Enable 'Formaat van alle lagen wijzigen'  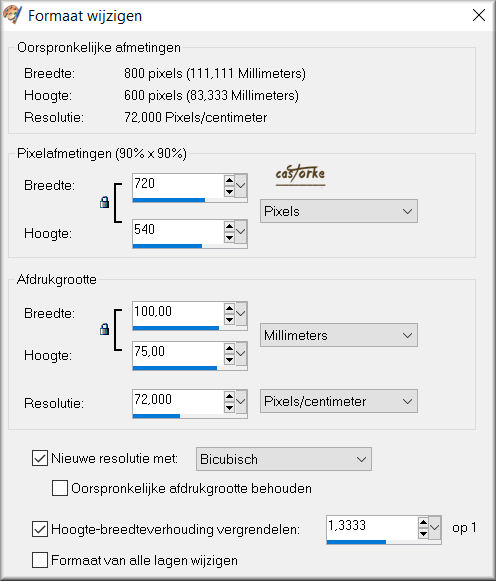[40, 560]
